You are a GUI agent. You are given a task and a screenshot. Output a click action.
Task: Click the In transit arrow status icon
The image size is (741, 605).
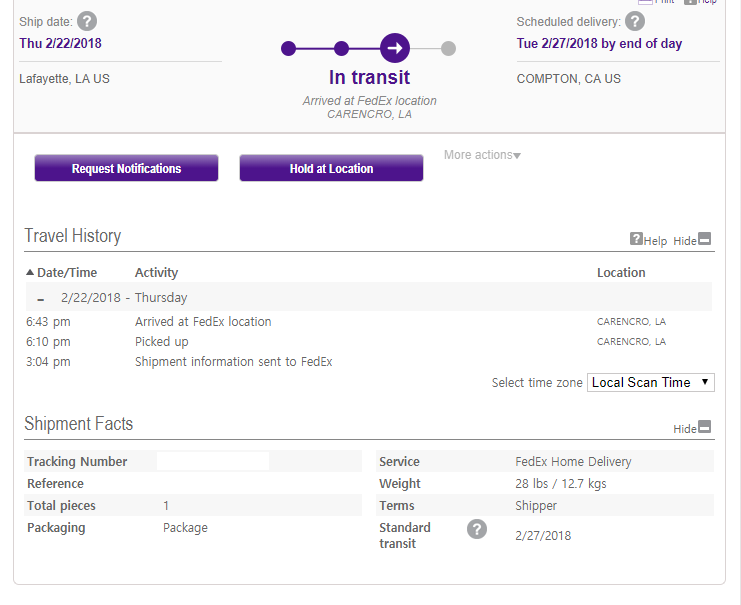pyautogui.click(x=395, y=48)
